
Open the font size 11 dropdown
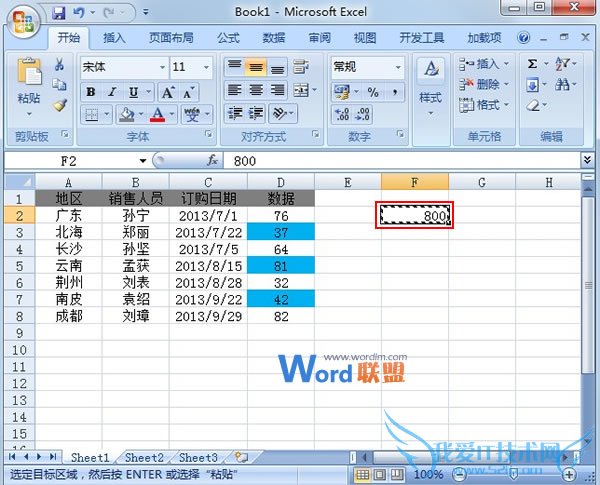207,67
